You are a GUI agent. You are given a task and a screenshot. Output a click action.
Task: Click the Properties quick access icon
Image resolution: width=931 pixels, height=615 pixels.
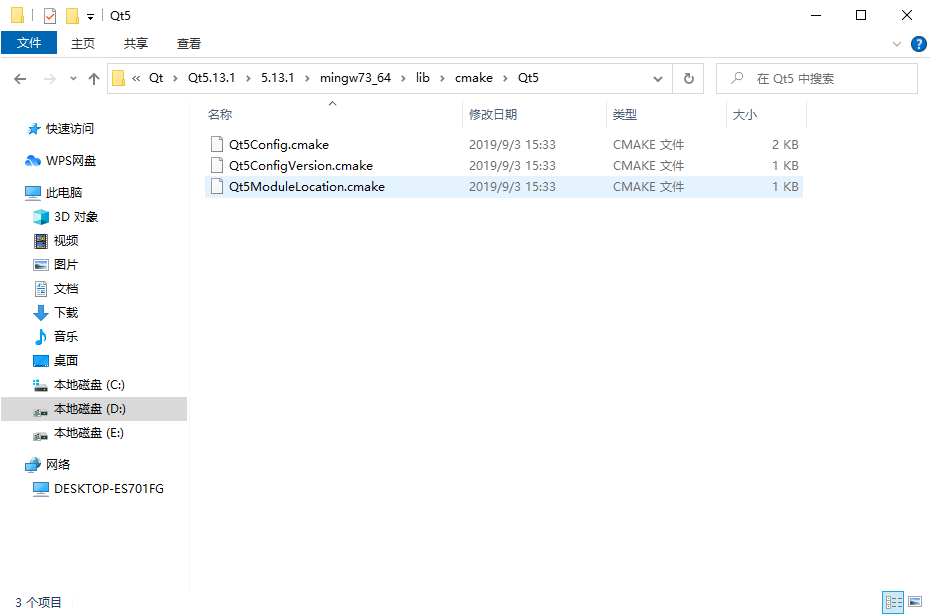(x=50, y=15)
